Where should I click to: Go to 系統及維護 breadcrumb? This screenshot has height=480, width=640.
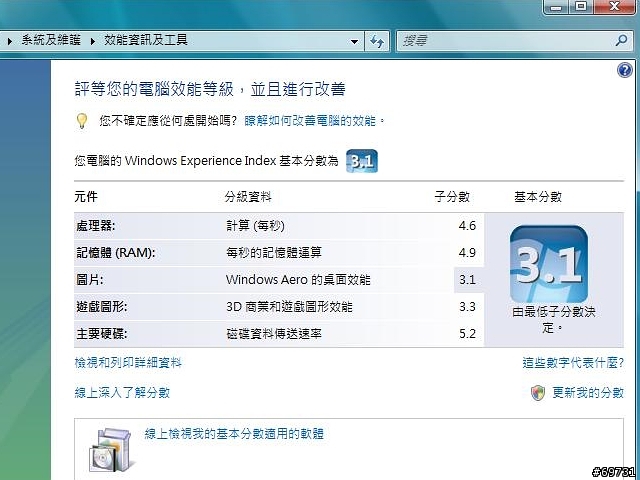click(x=51, y=40)
